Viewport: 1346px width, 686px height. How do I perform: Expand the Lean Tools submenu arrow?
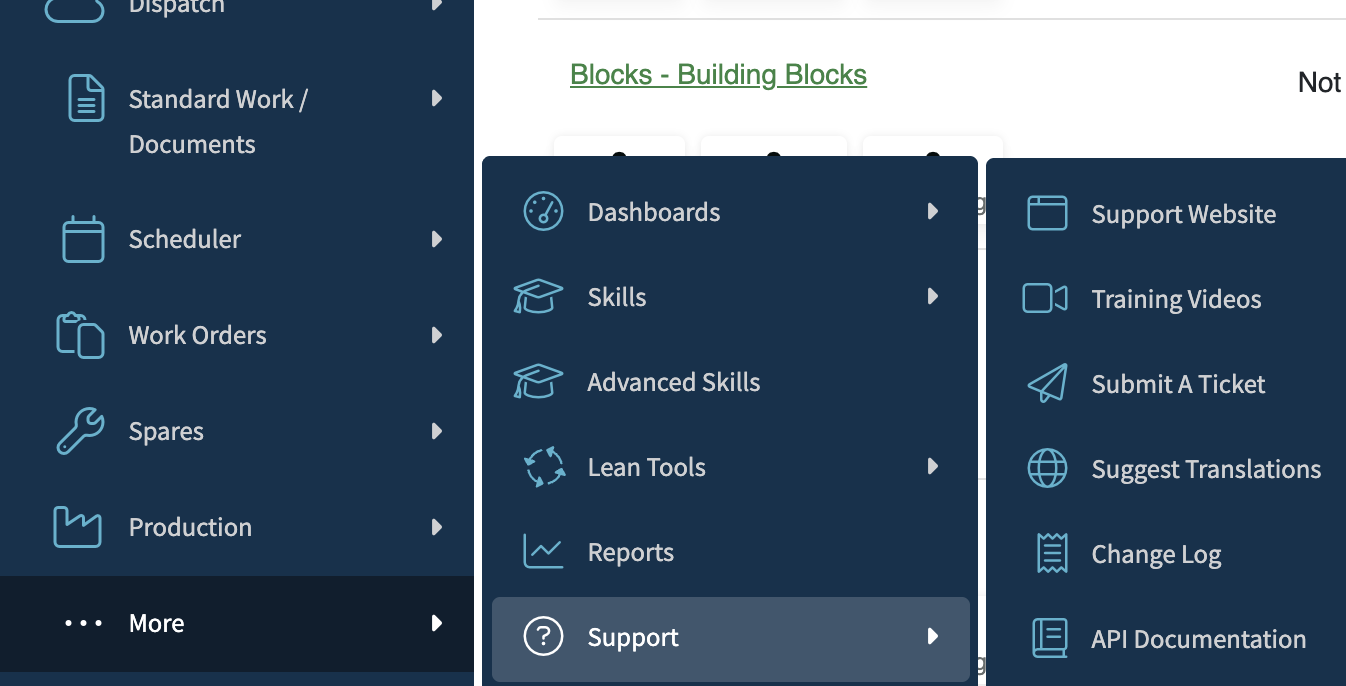(x=933, y=466)
